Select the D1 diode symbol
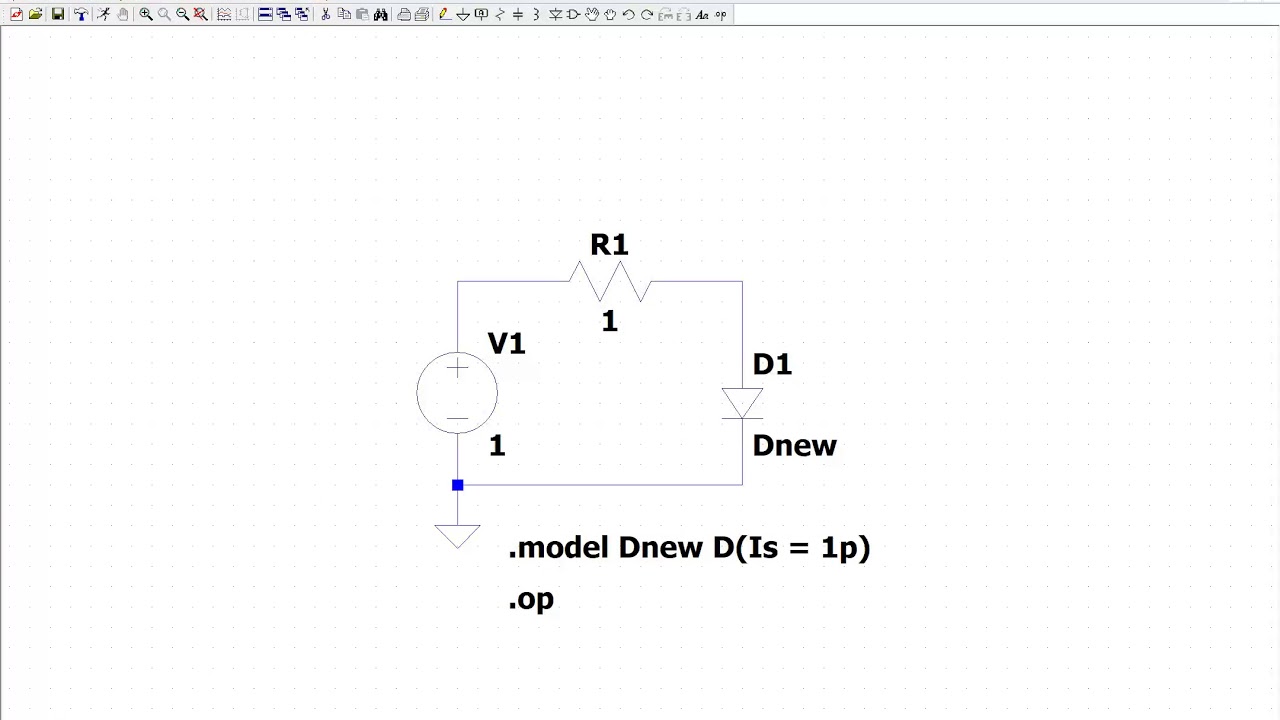Viewport: 1280px width, 720px height. point(742,403)
